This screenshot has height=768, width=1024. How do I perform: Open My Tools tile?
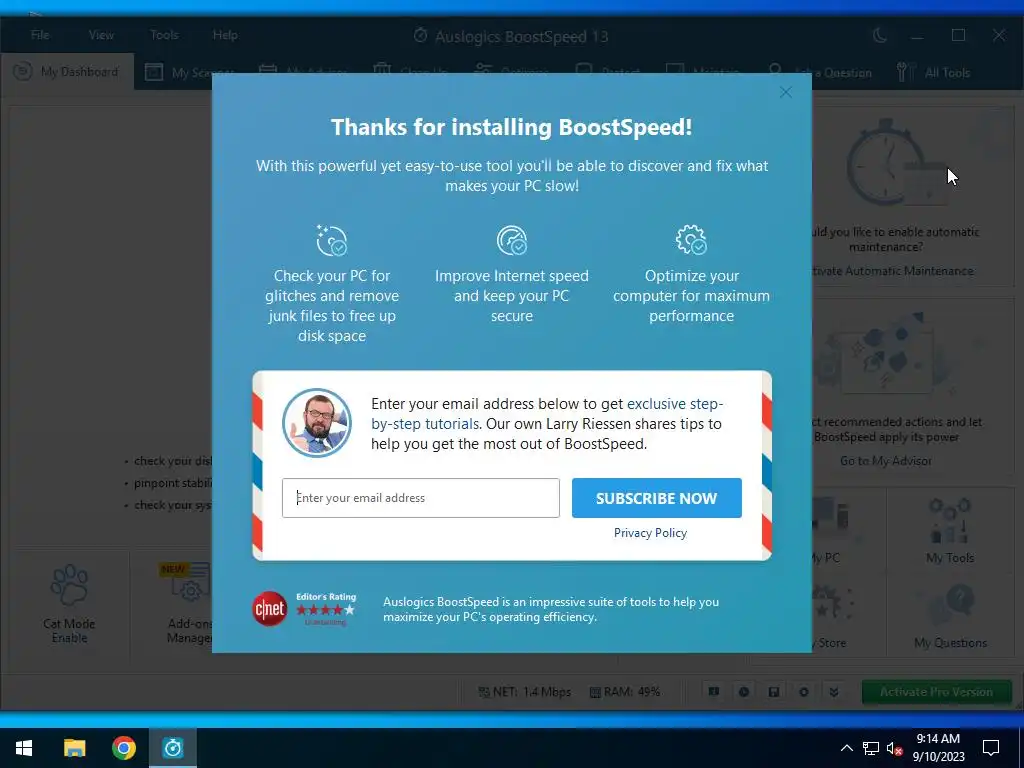950,530
